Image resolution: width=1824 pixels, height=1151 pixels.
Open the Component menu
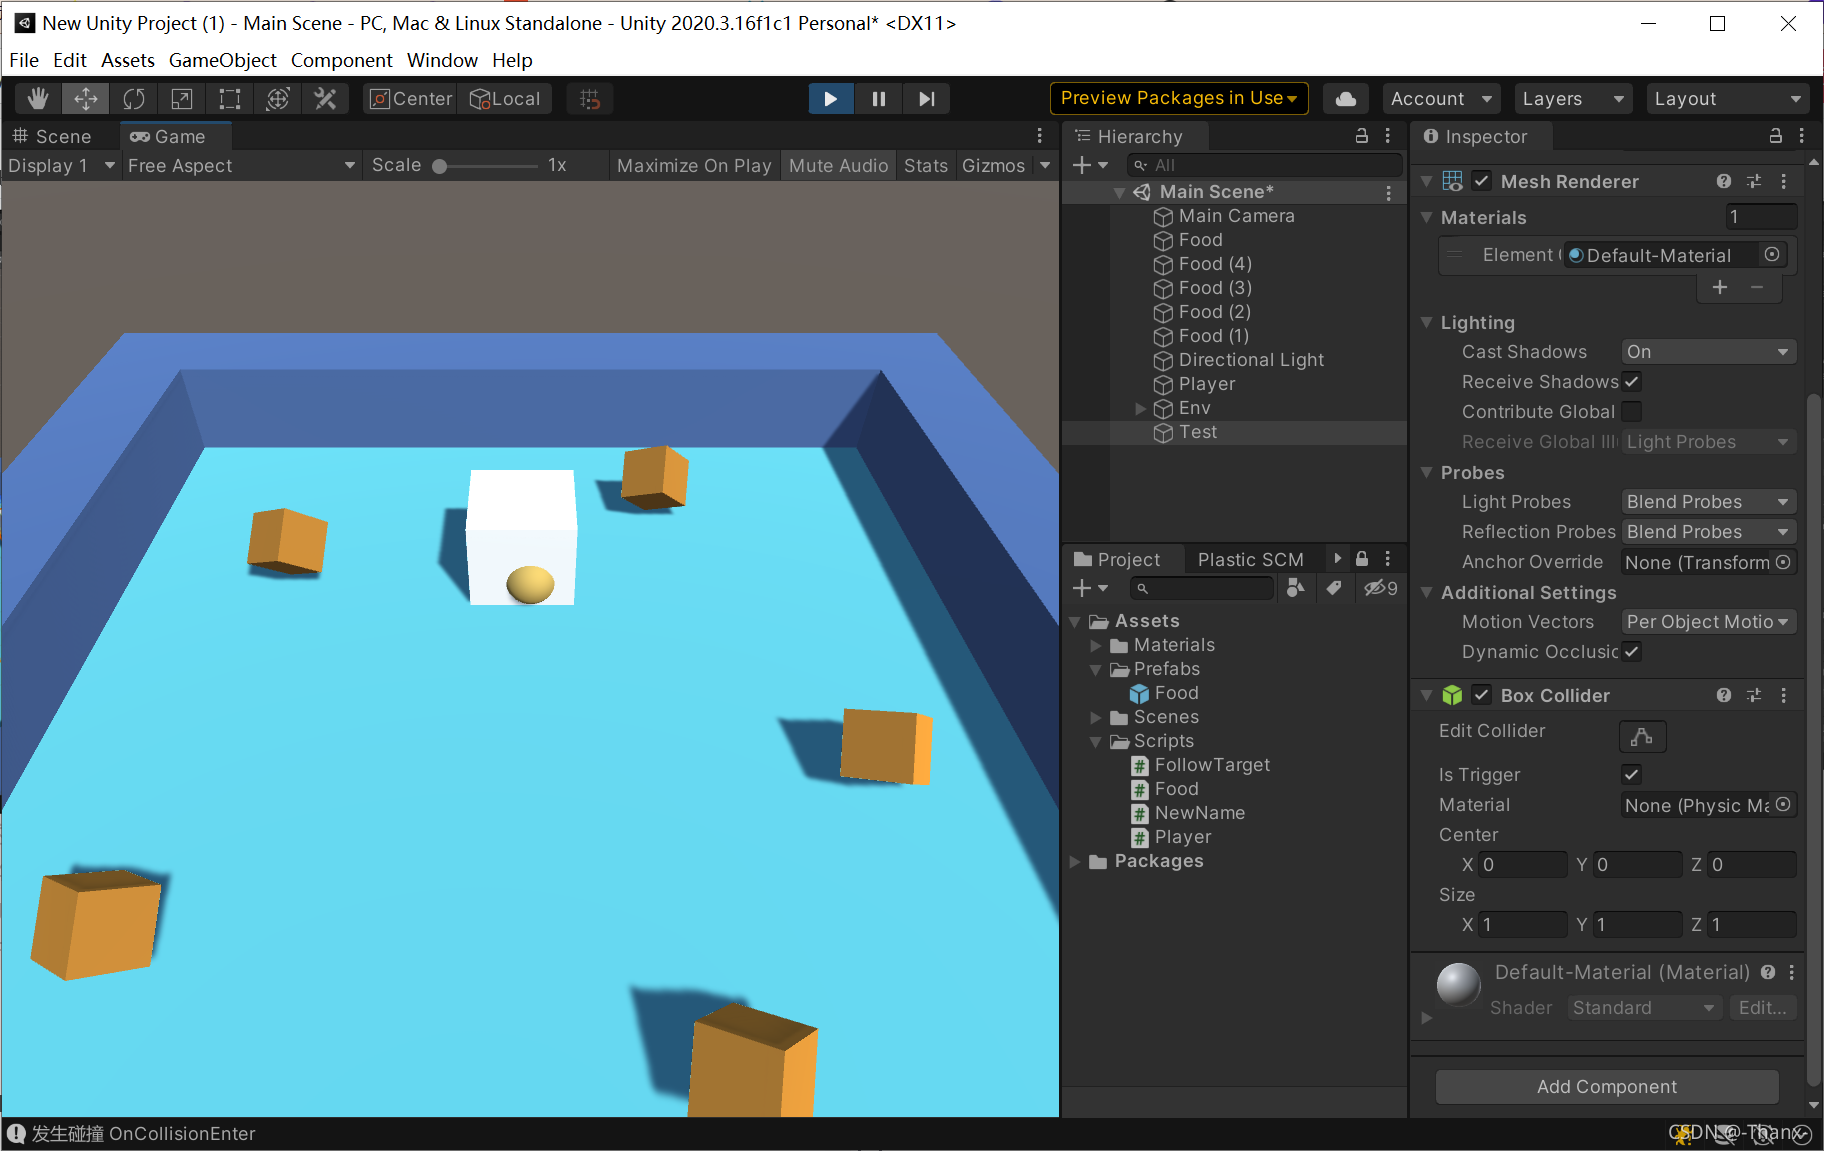[x=341, y=60]
